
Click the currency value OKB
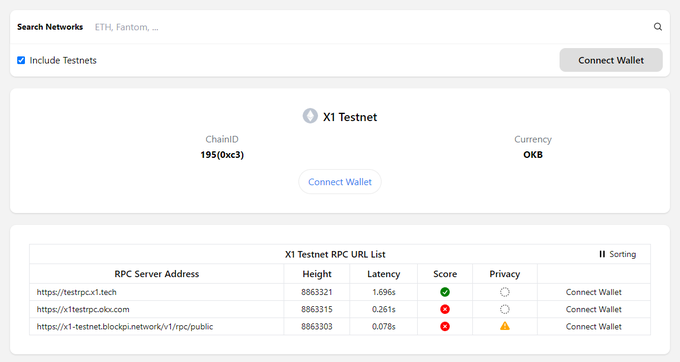tap(533, 155)
